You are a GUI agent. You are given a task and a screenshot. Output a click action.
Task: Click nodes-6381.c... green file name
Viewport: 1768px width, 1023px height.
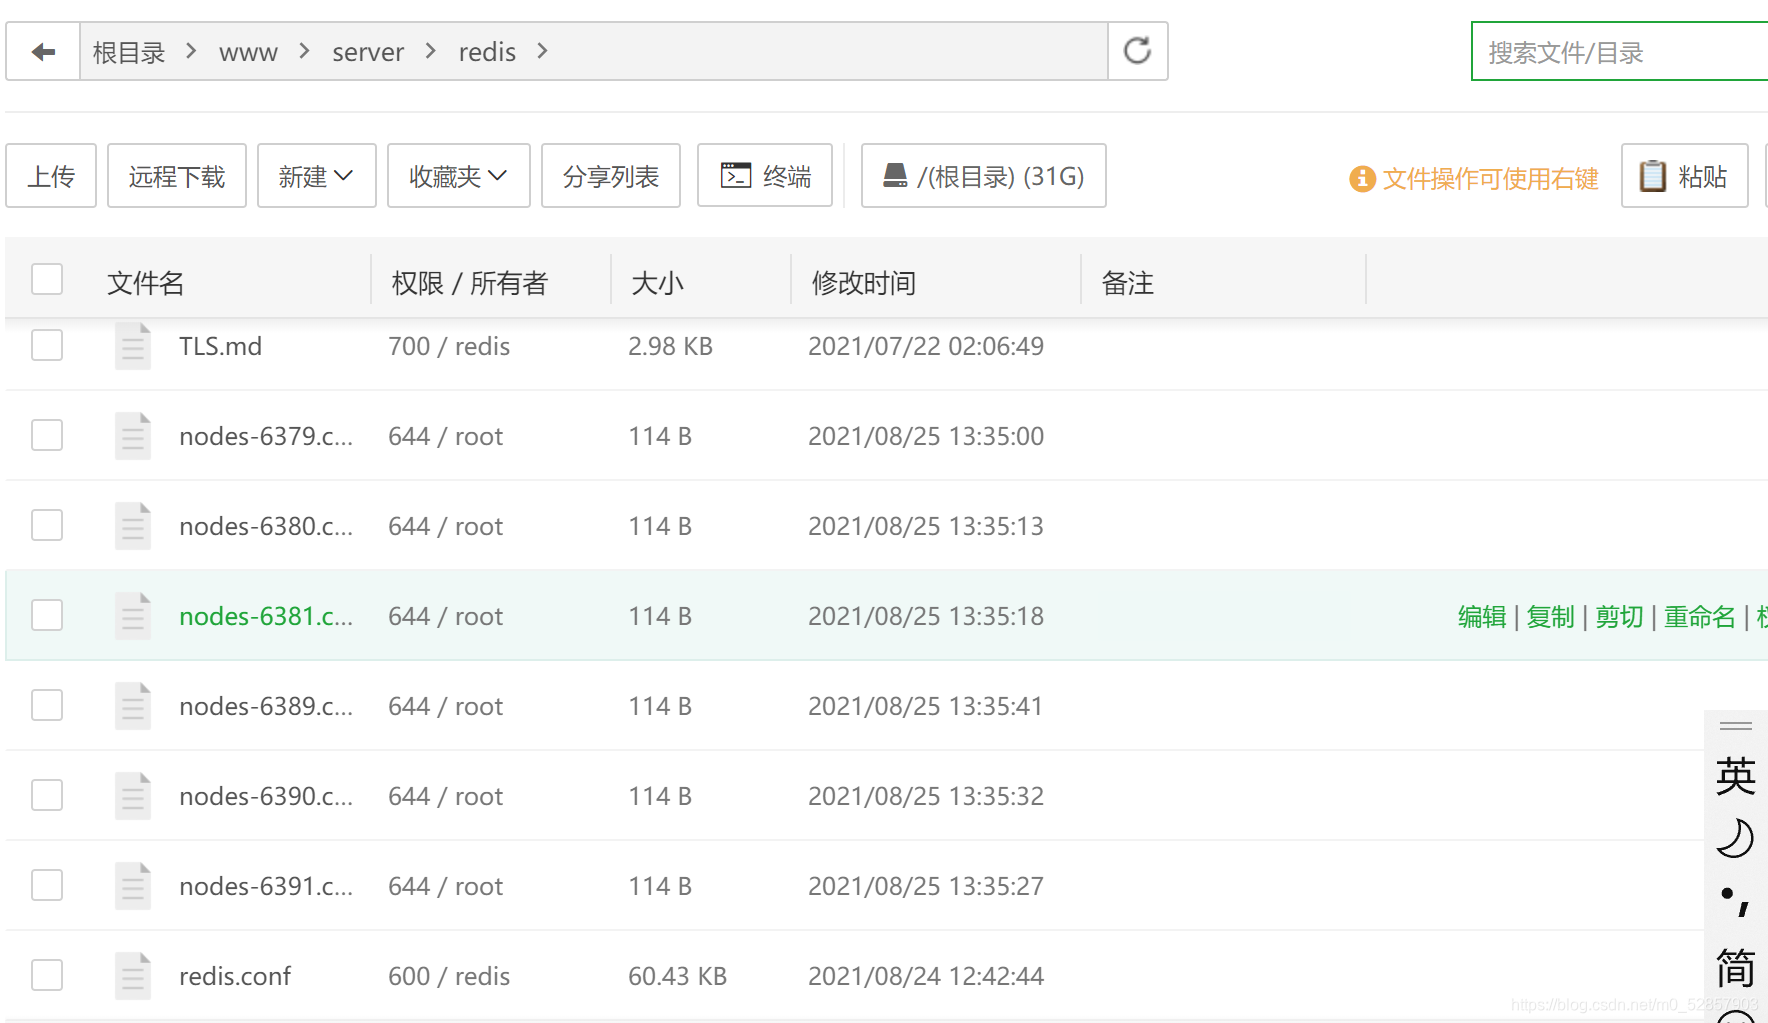pyautogui.click(x=266, y=616)
